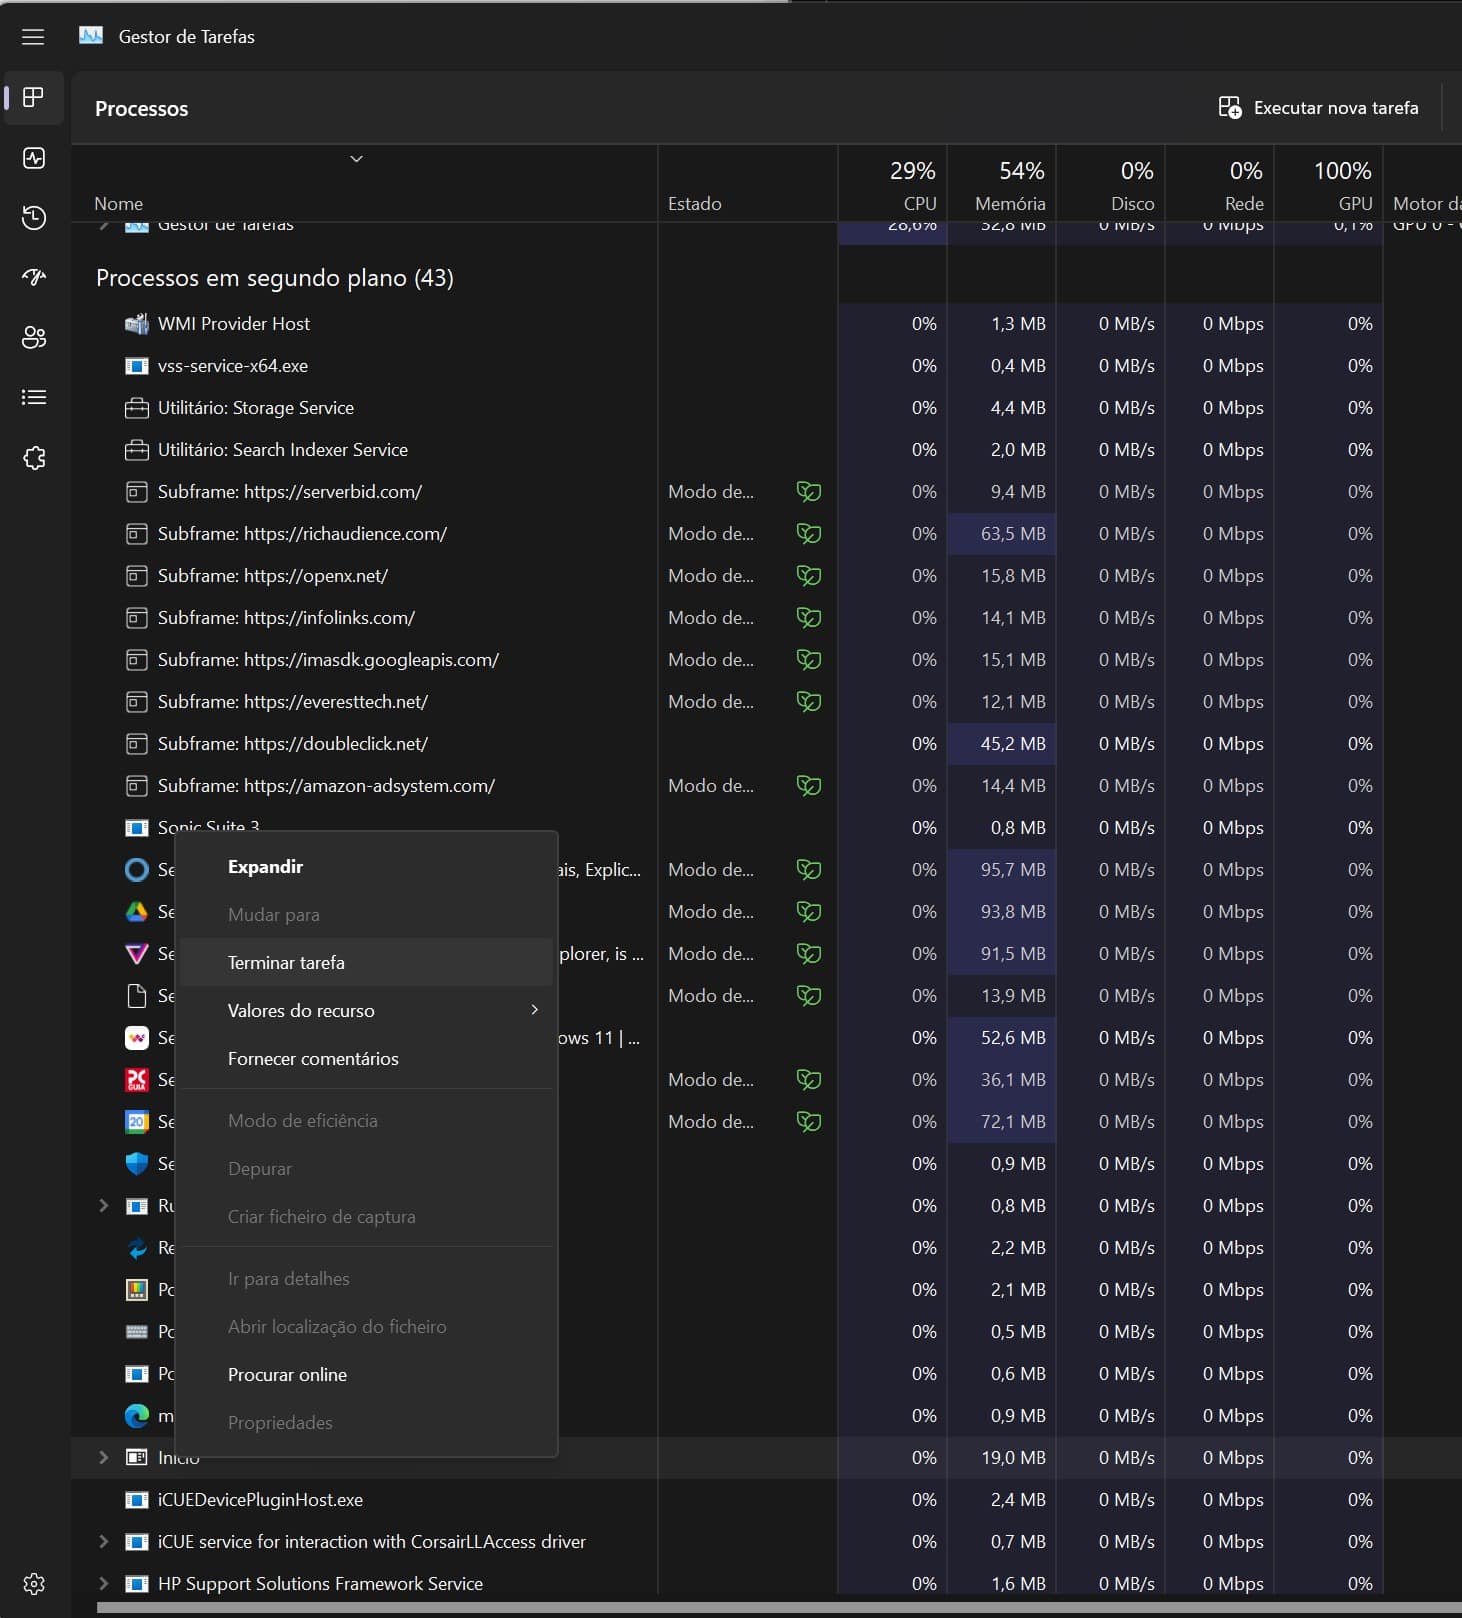Choose Terminar tarefa in context menu
The height and width of the screenshot is (1618, 1462).
coord(286,963)
